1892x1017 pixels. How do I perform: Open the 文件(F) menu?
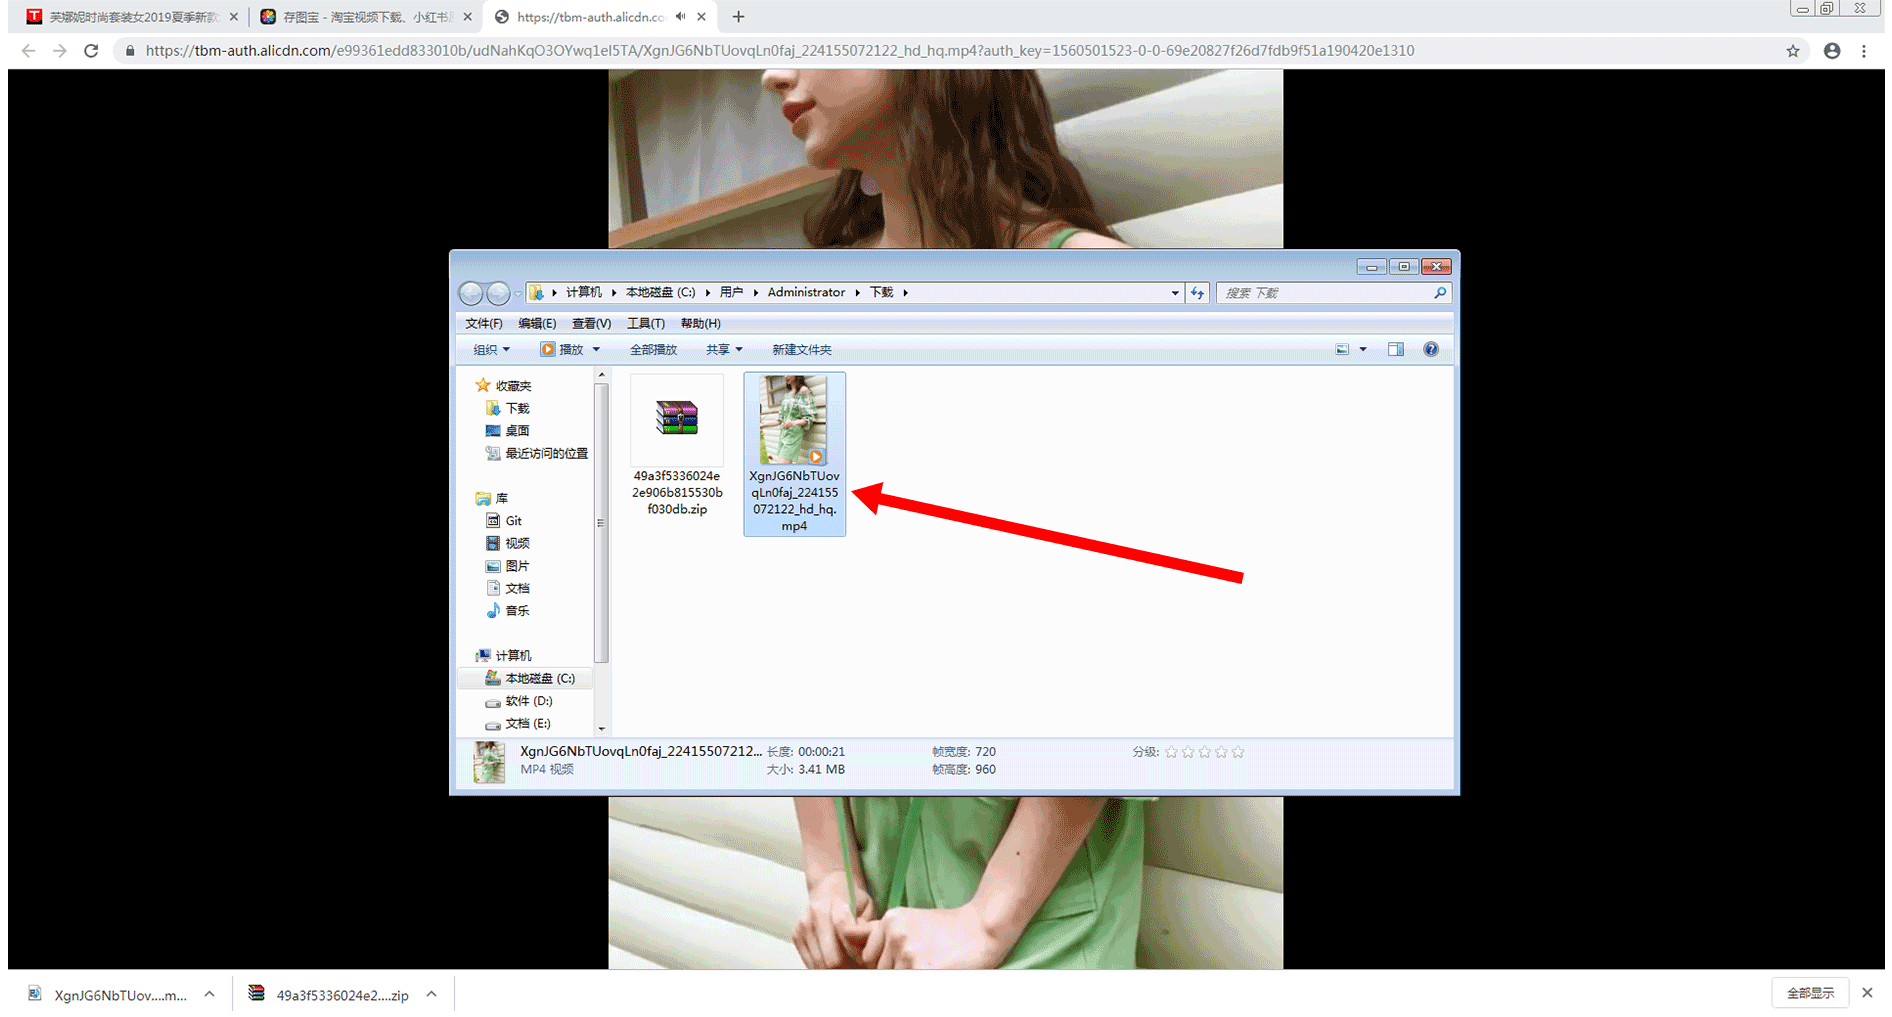pyautogui.click(x=483, y=323)
